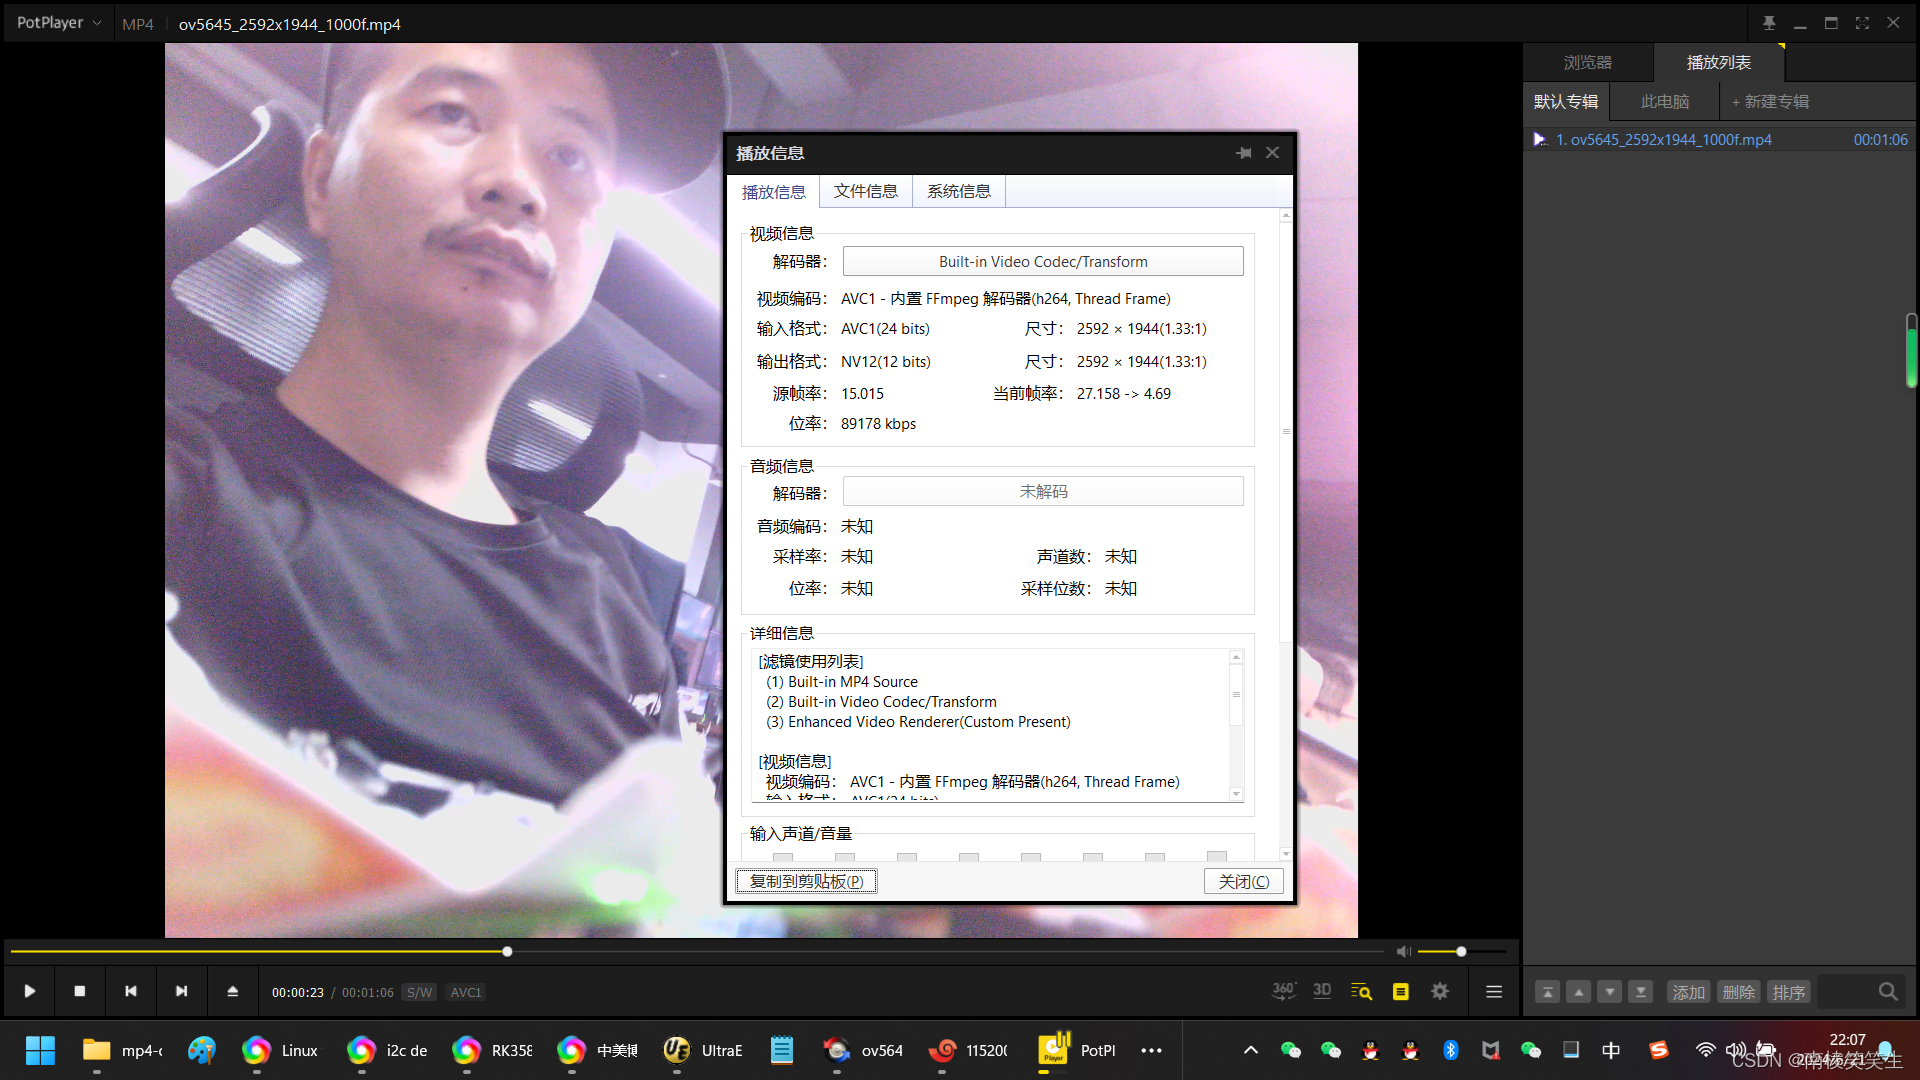Click the Sogou input method tray icon
This screenshot has width=1920, height=1080.
click(1659, 1050)
